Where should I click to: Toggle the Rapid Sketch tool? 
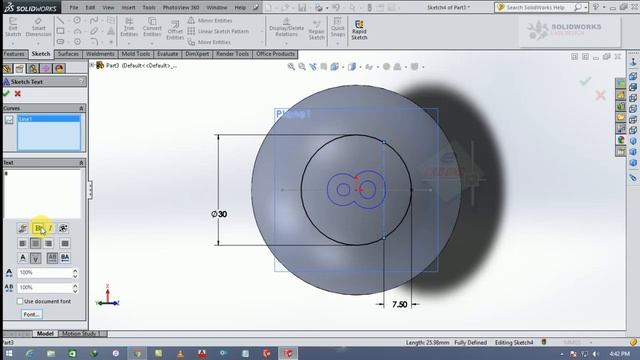click(x=359, y=29)
